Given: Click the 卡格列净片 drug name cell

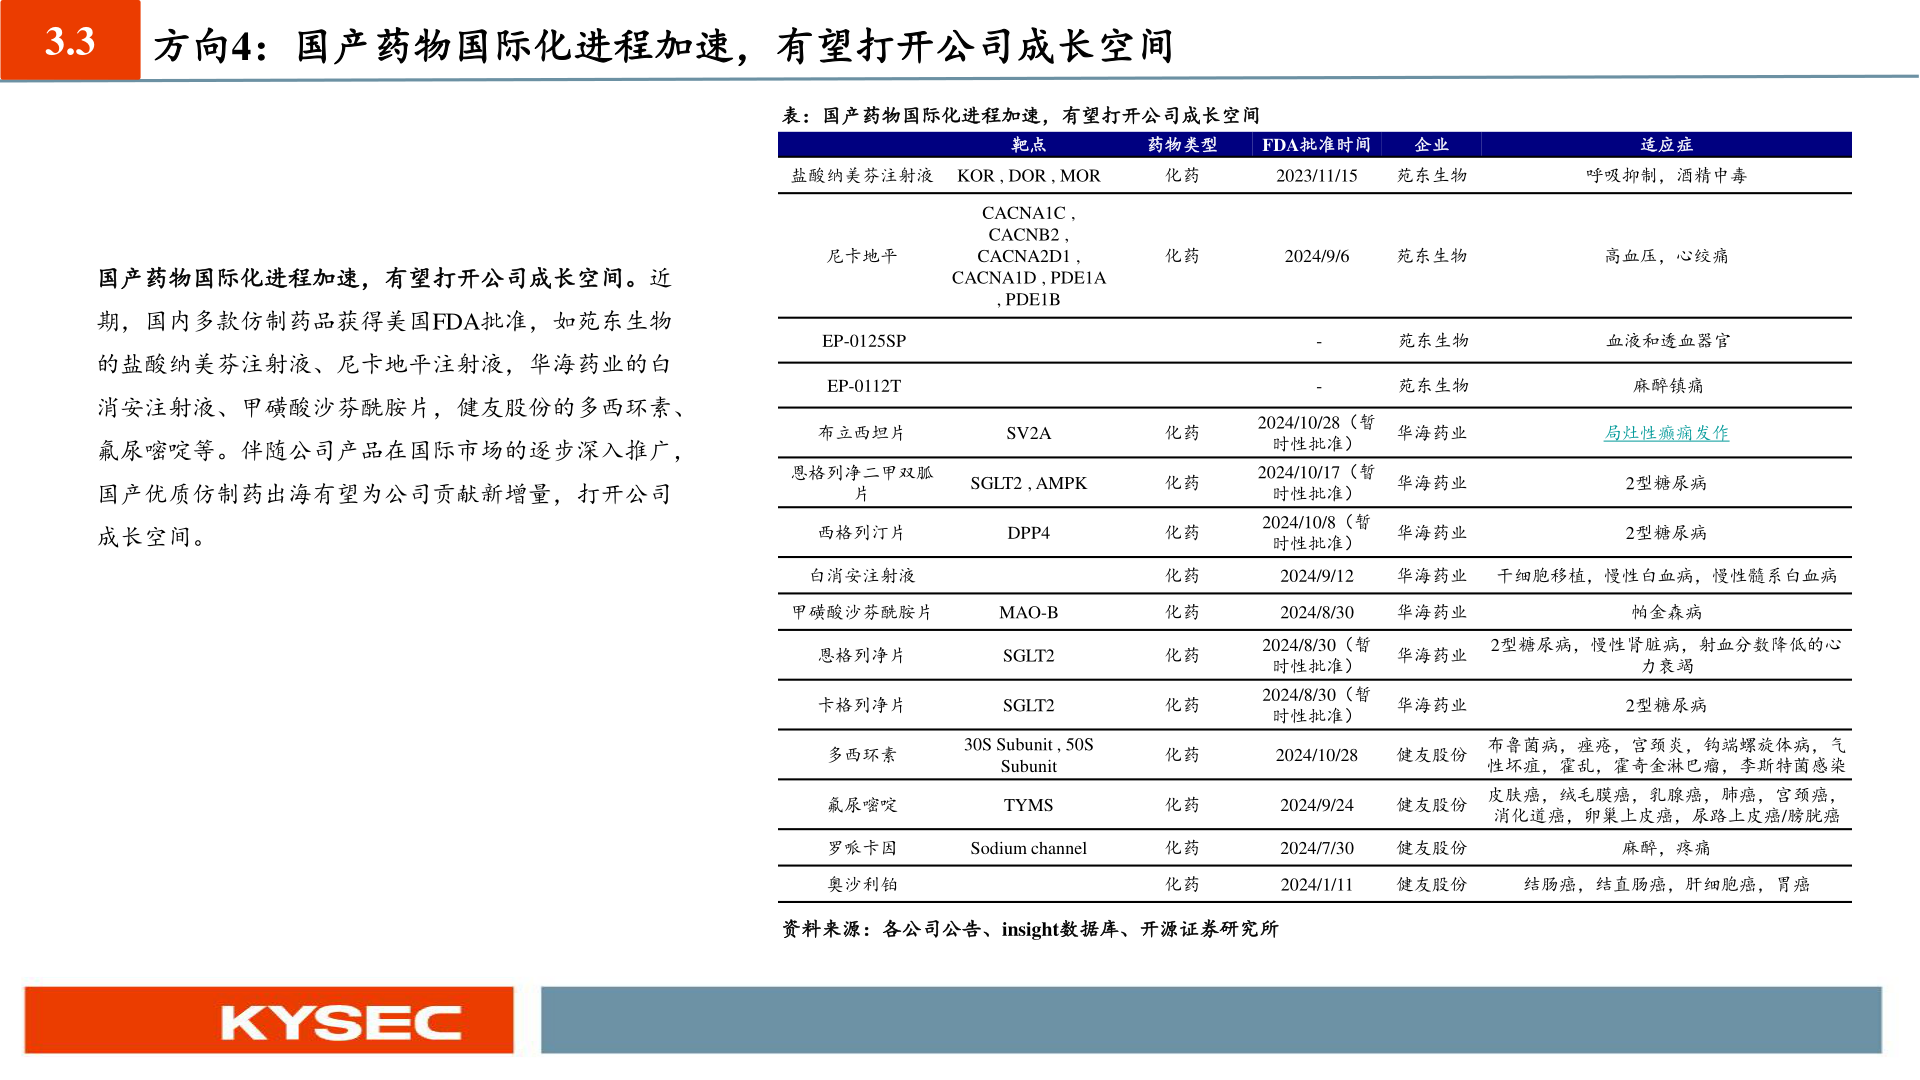Looking at the screenshot, I should [862, 706].
